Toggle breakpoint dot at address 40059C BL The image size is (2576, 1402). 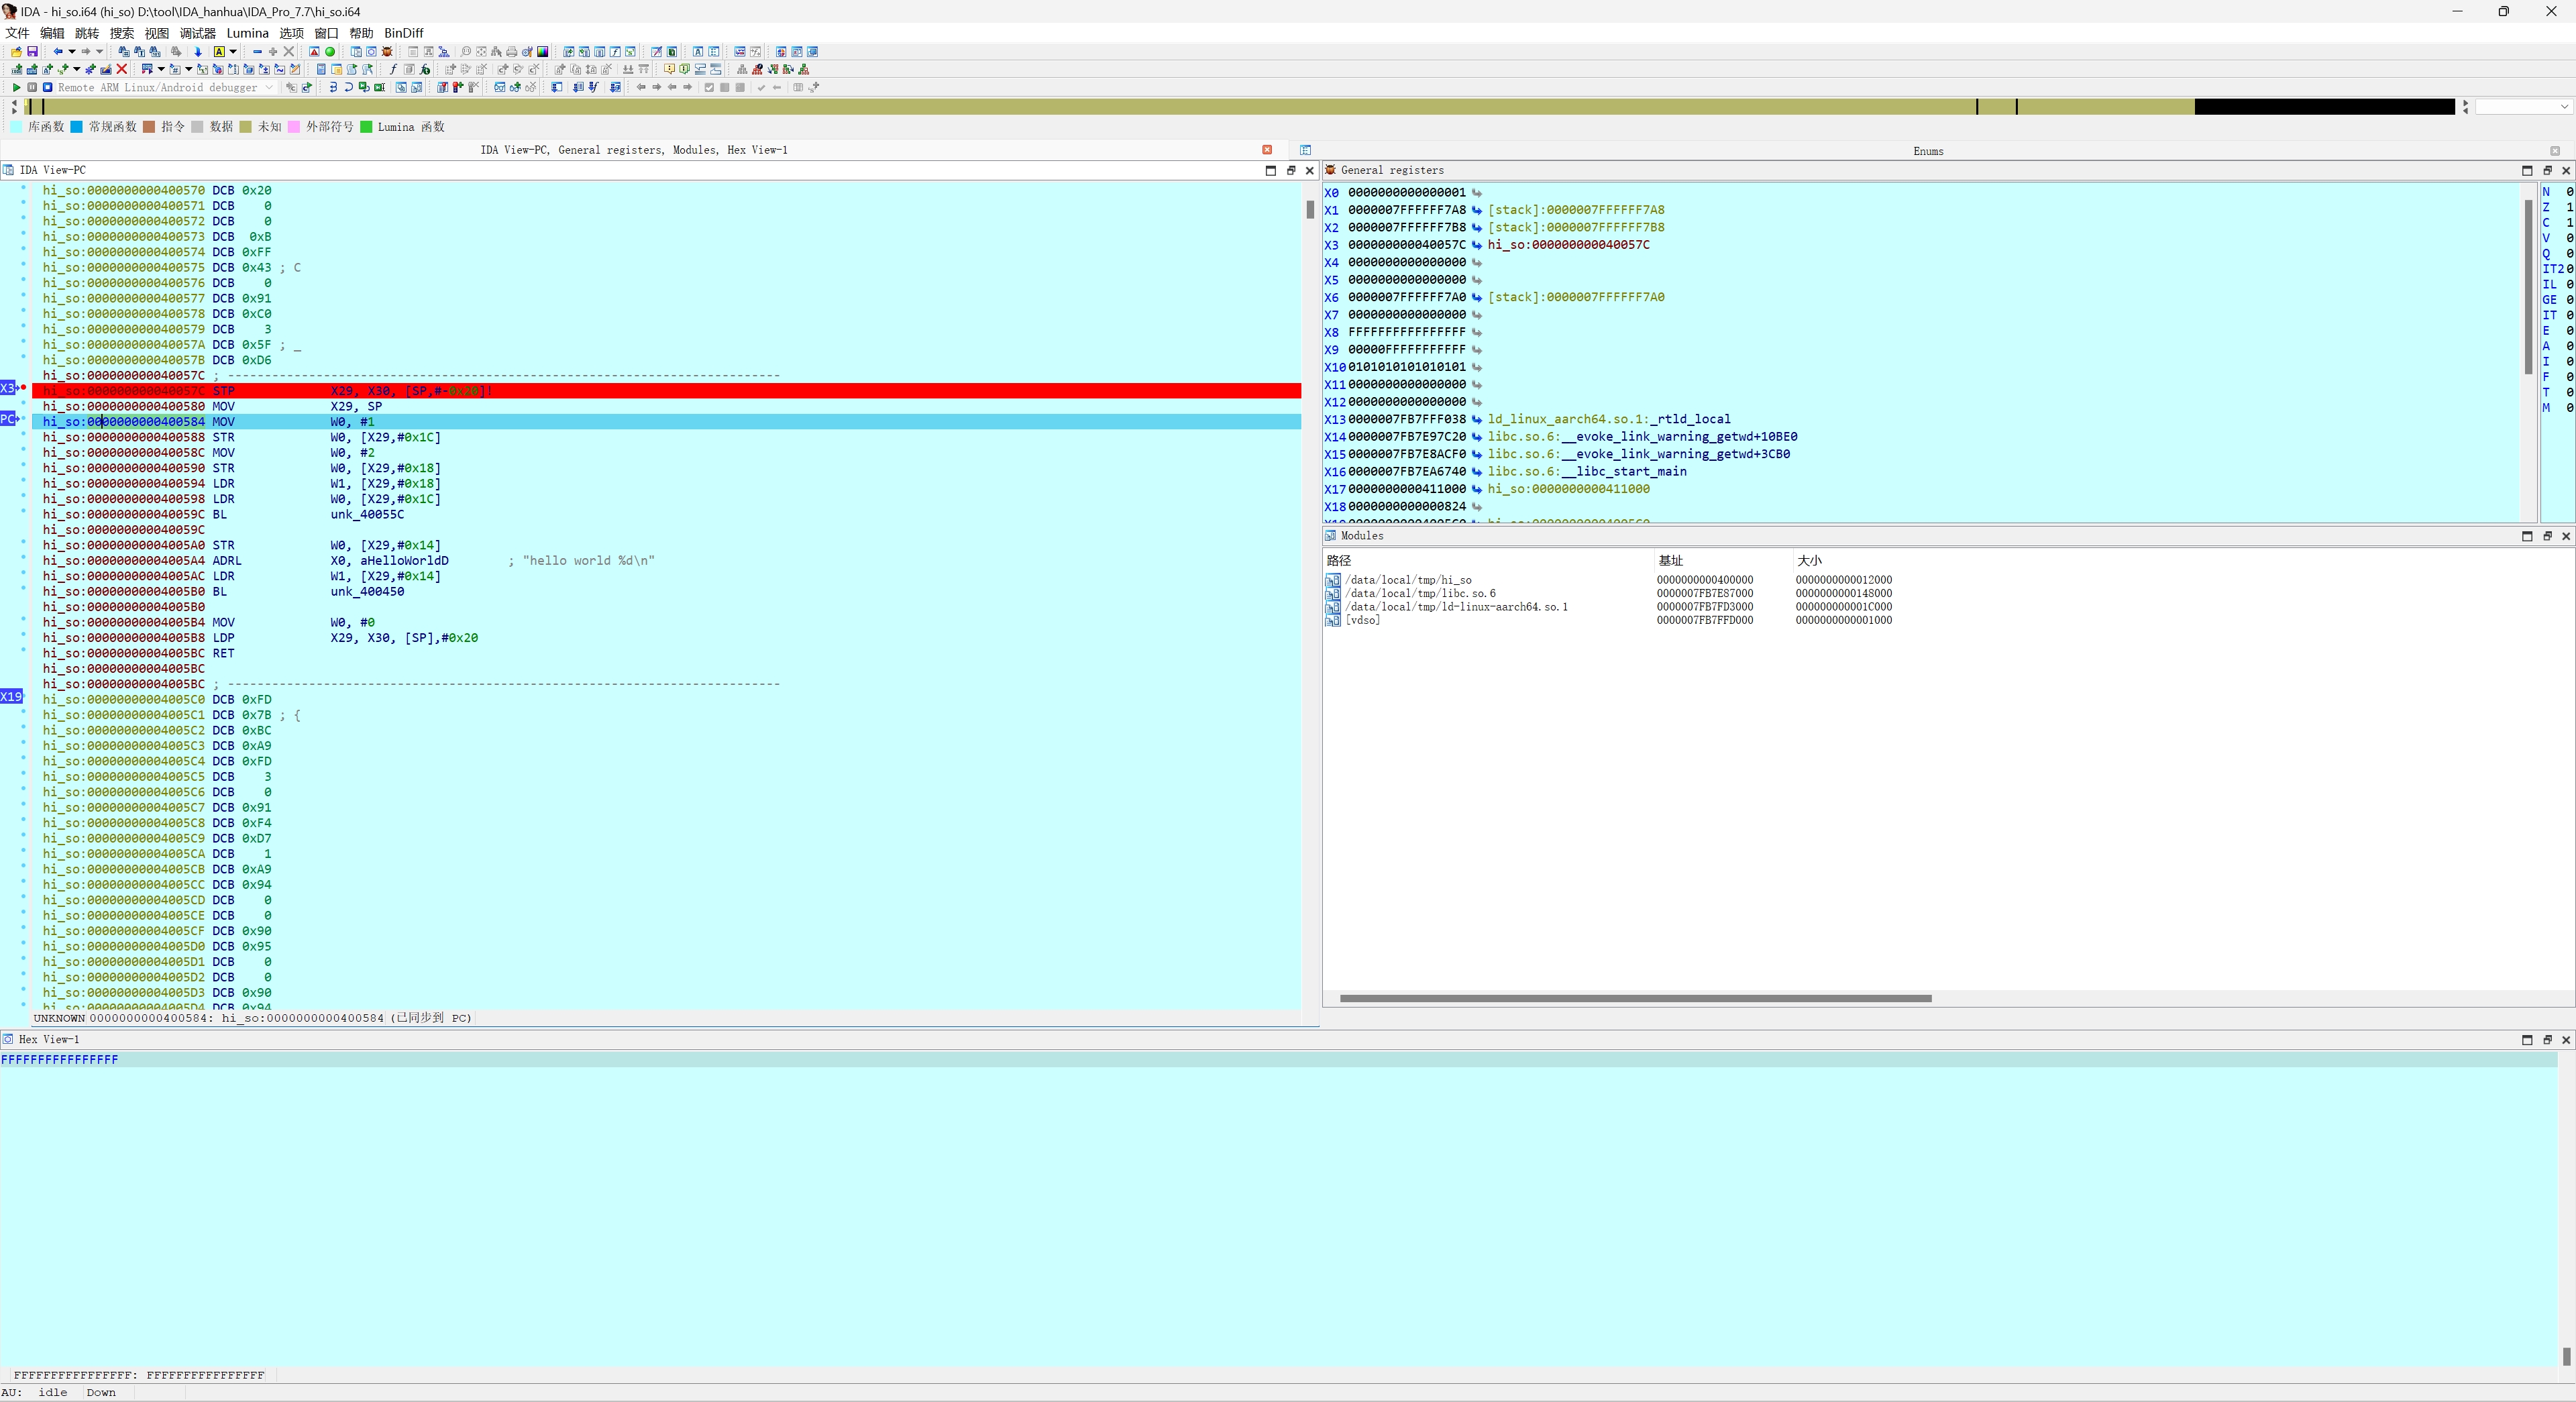[x=23, y=512]
